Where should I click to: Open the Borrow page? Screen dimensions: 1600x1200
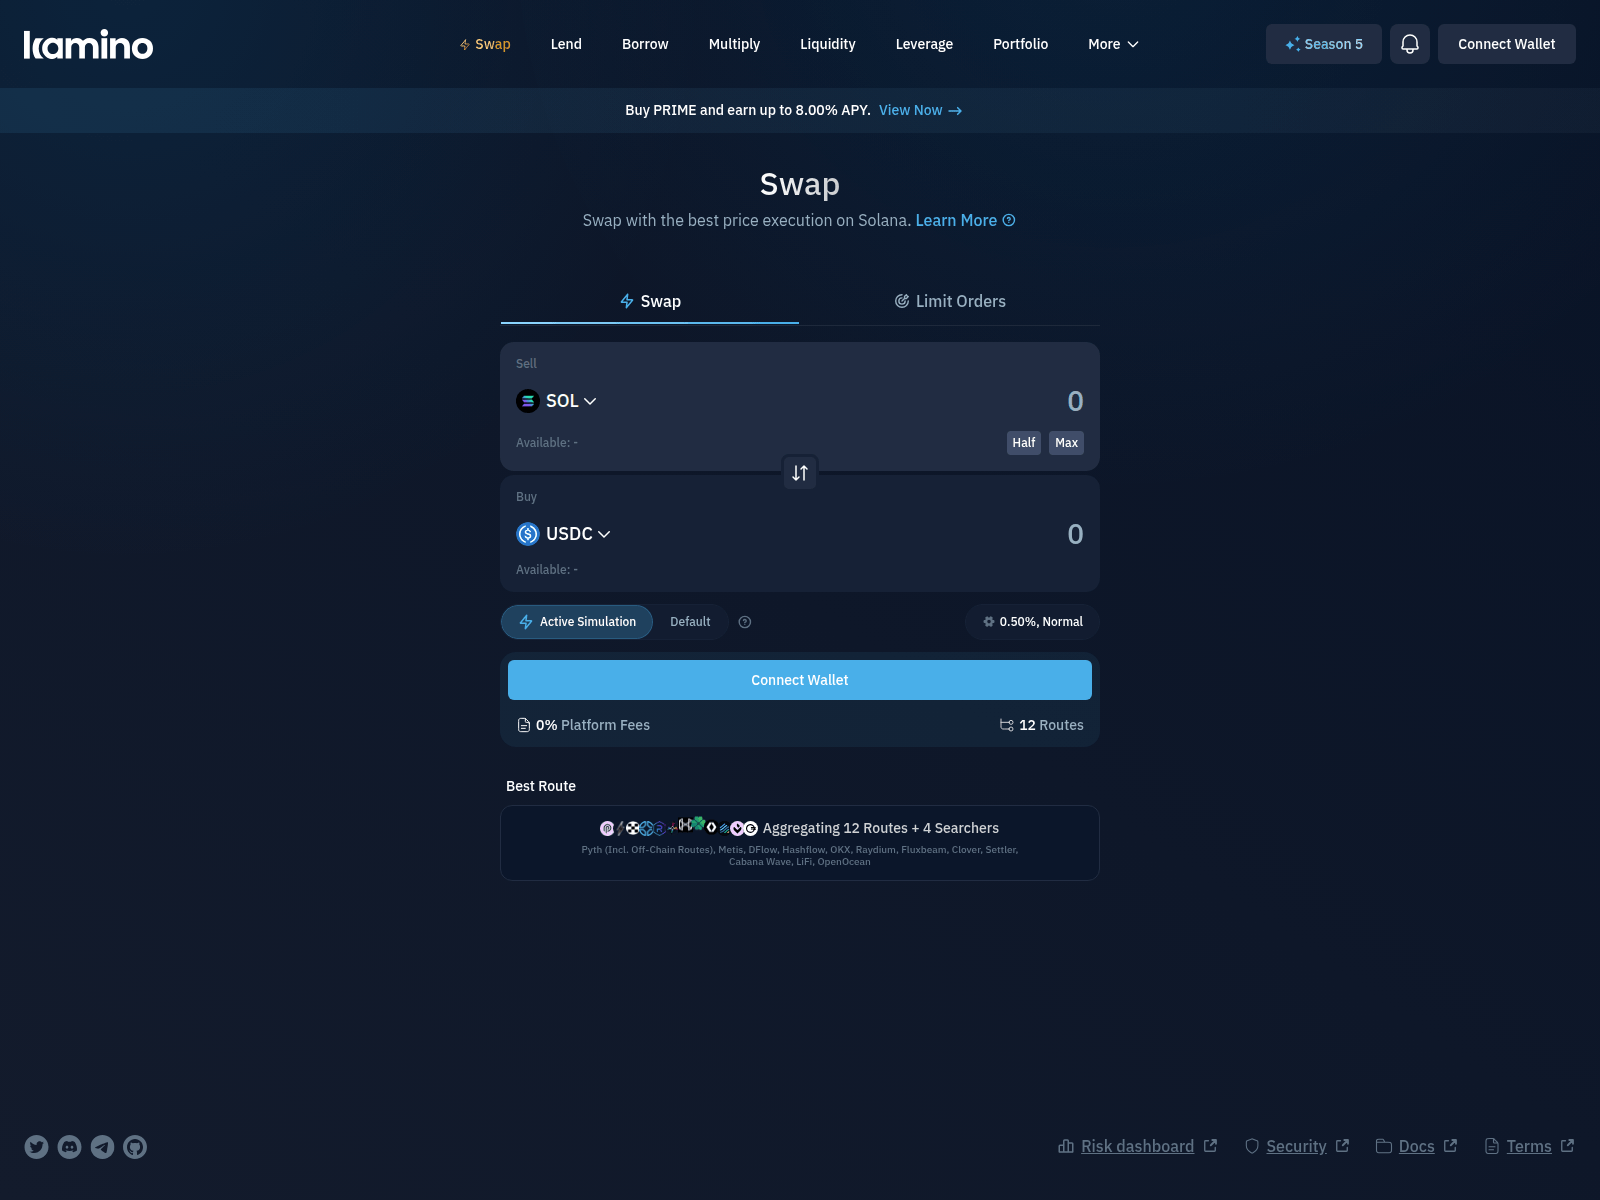pos(645,44)
